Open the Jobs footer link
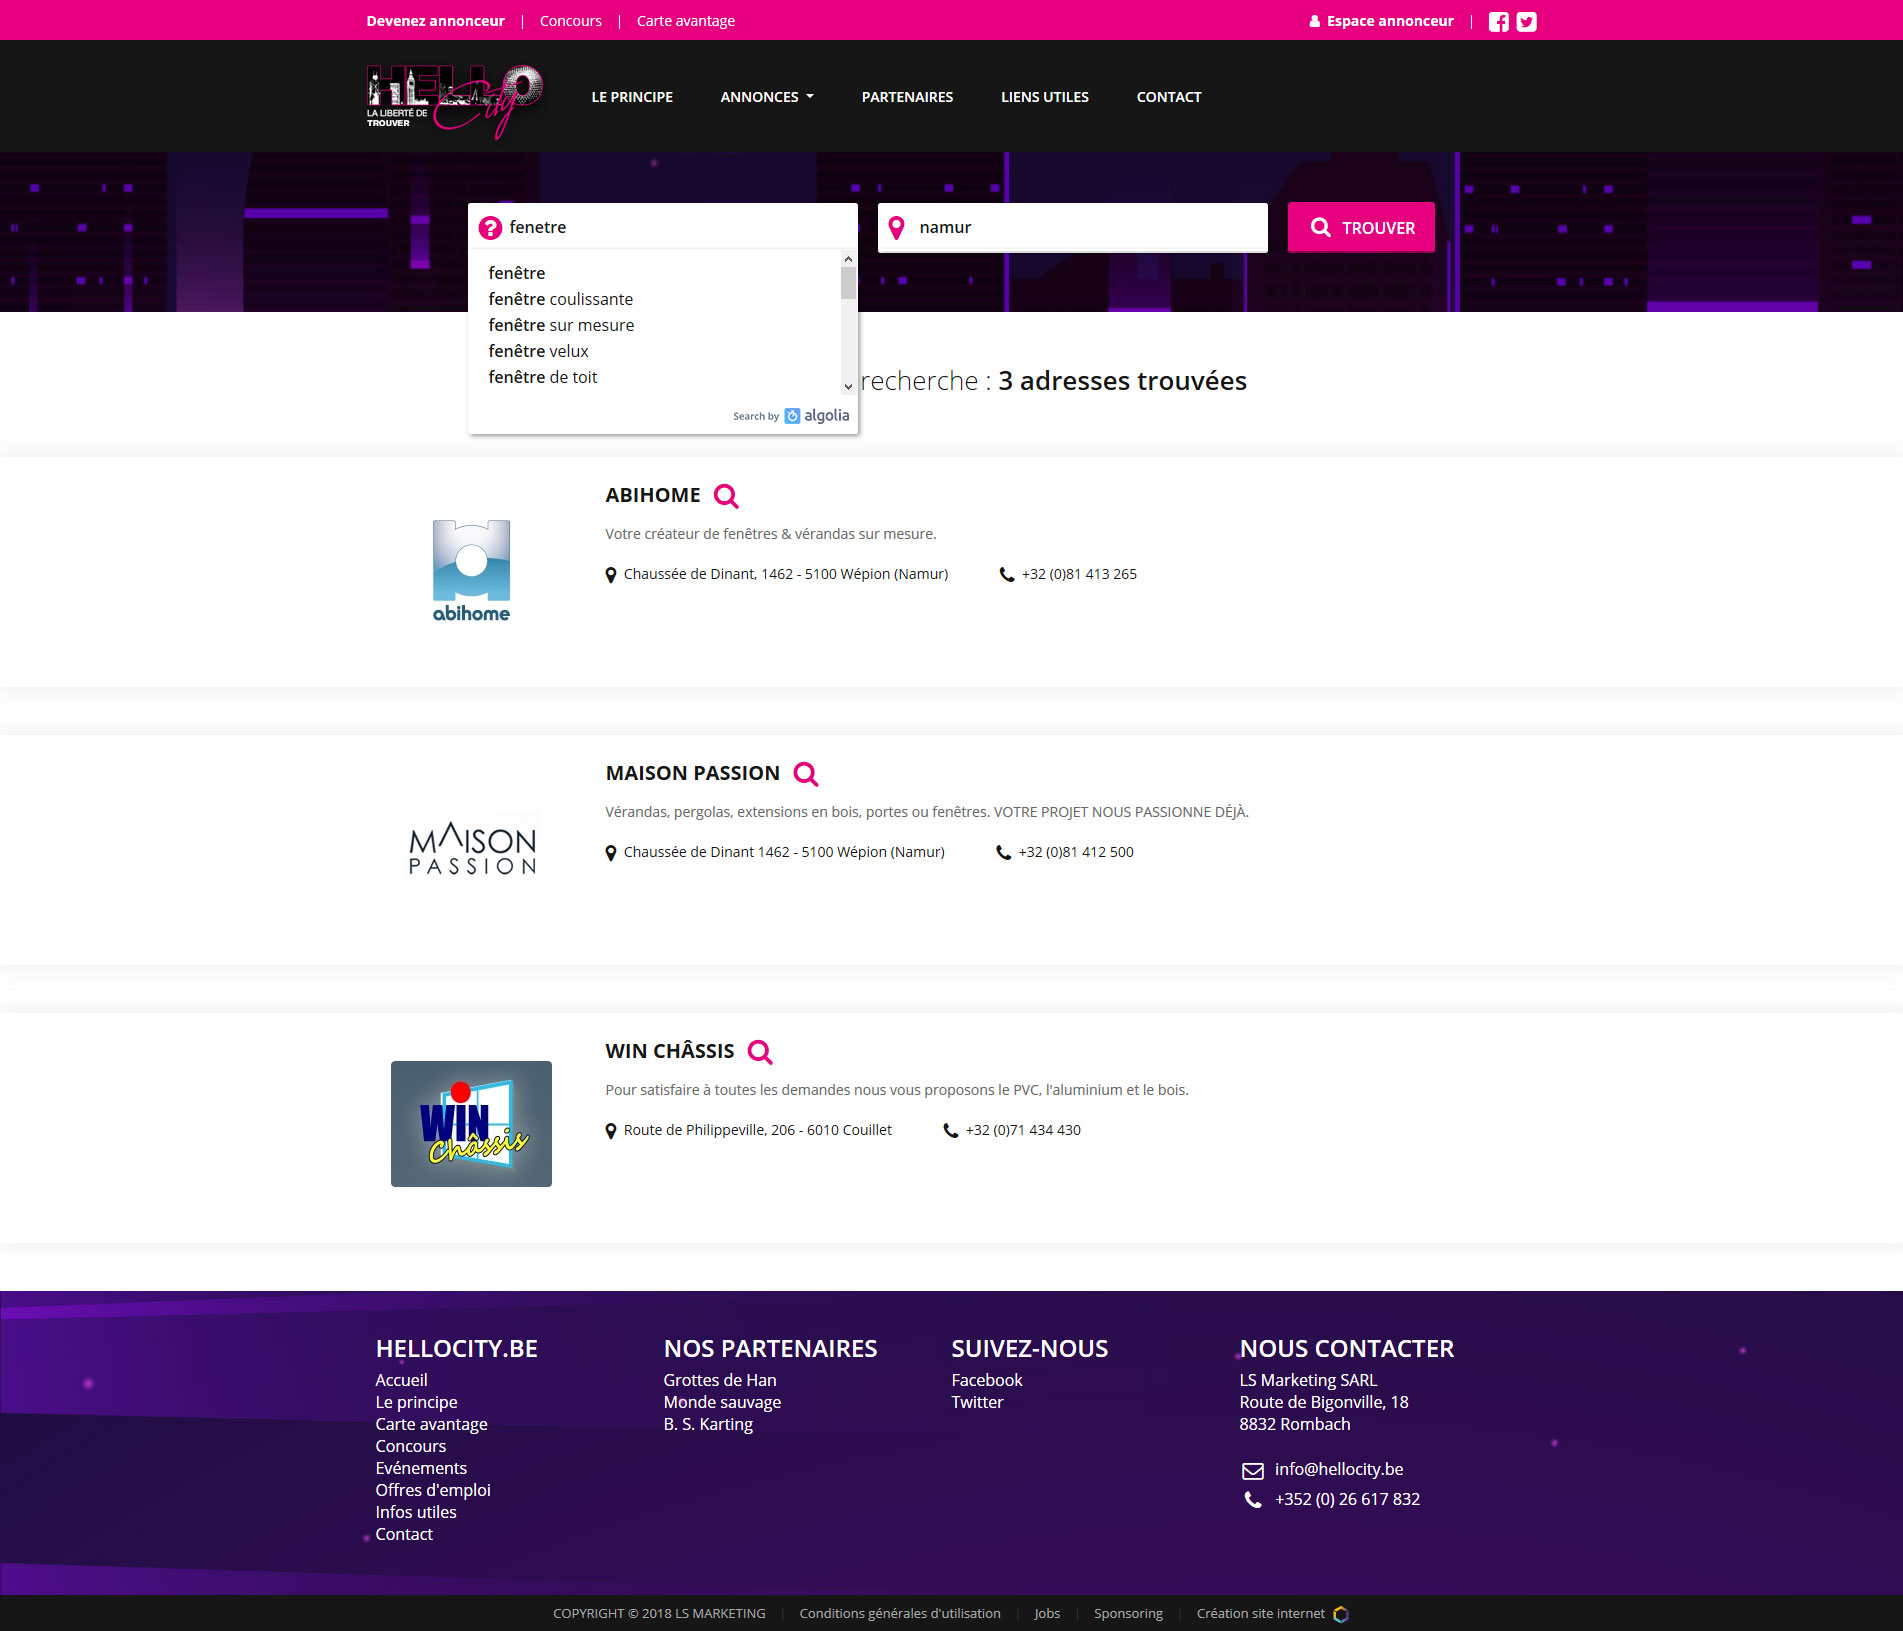This screenshot has height=1631, width=1903. 1047,1614
